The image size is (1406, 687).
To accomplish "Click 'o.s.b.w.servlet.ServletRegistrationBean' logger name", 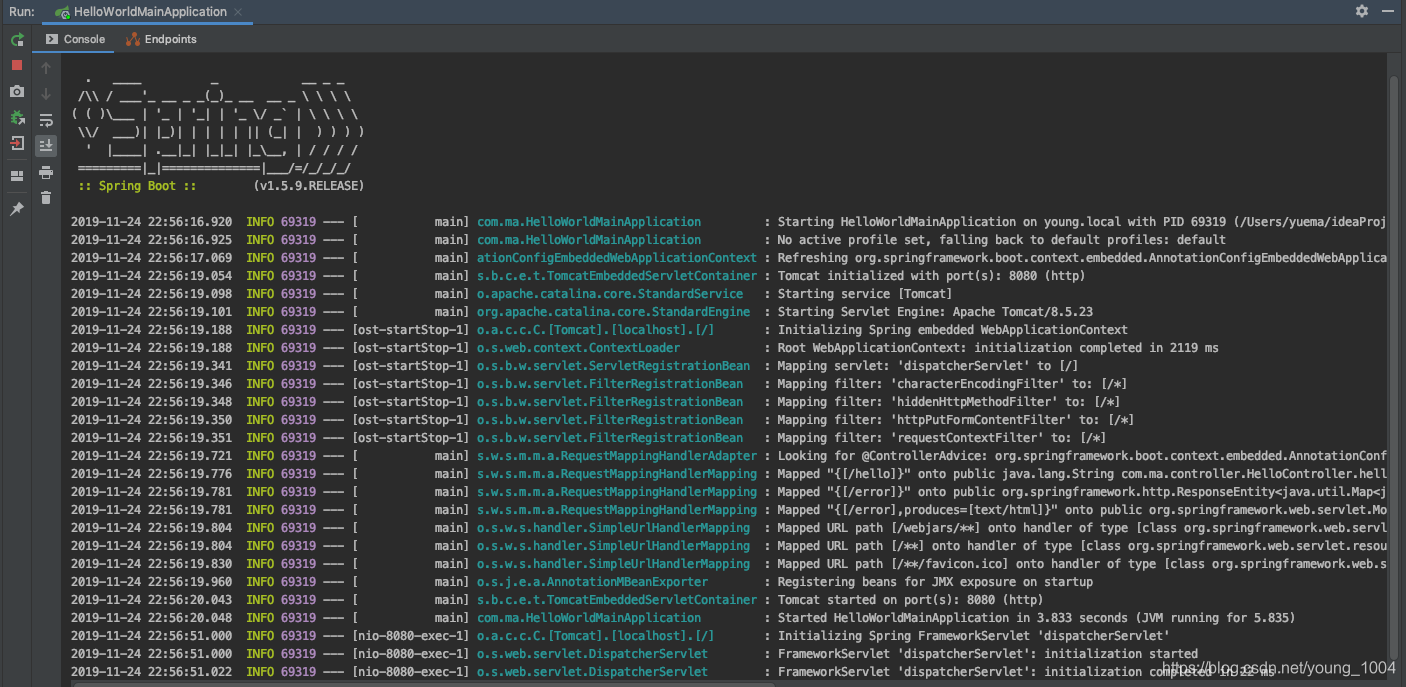I will coord(613,366).
